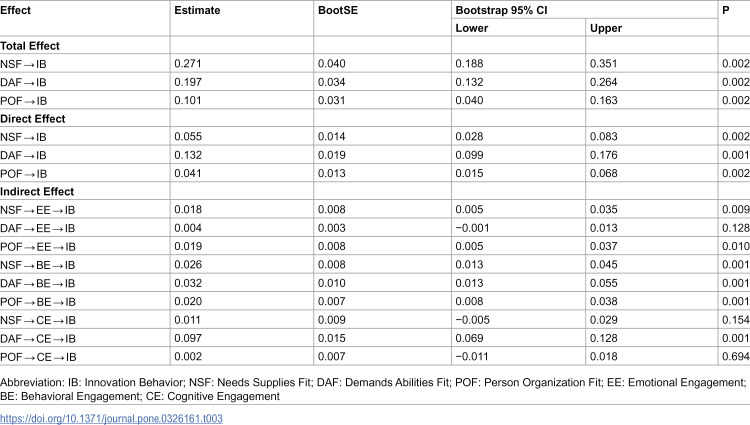Open the doi.org journal link
The height and width of the screenshot is (425, 750).
click(x=111, y=418)
